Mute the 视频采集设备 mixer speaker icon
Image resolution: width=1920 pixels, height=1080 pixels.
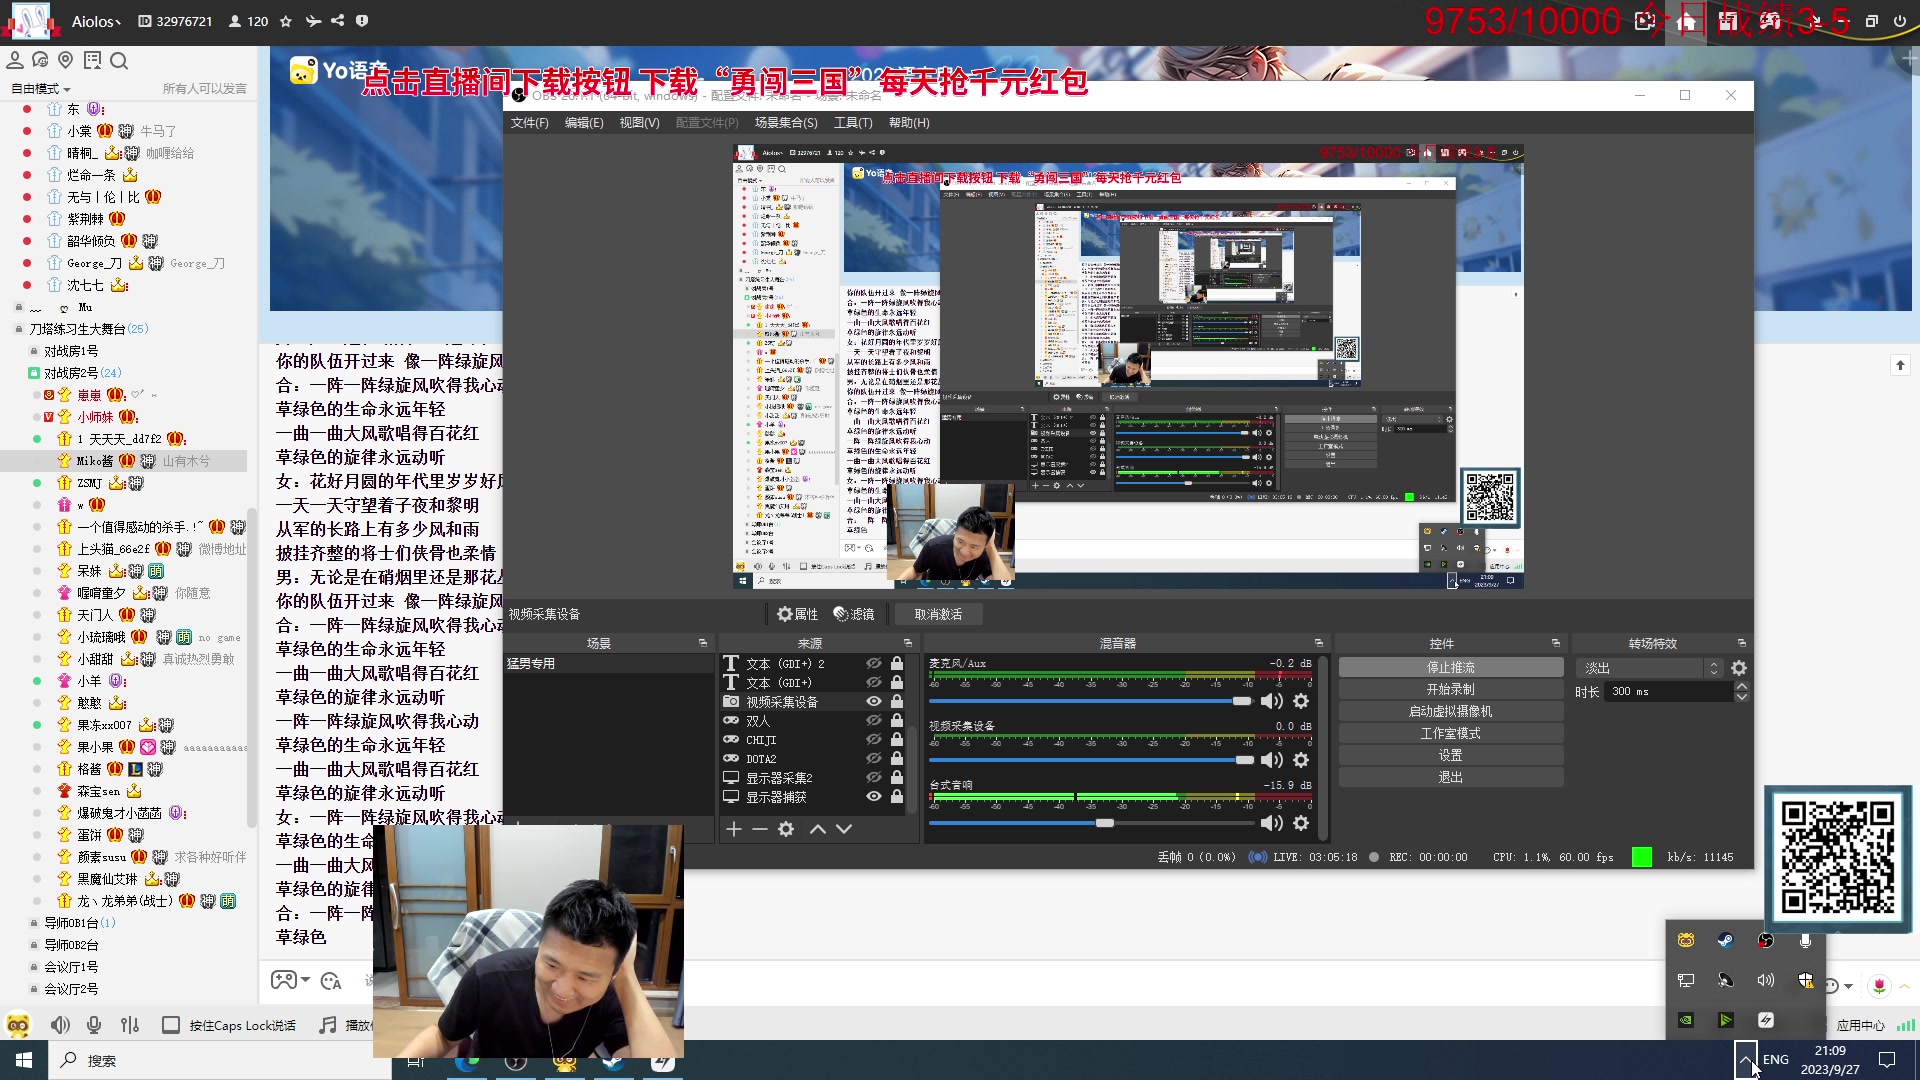pos(1272,760)
